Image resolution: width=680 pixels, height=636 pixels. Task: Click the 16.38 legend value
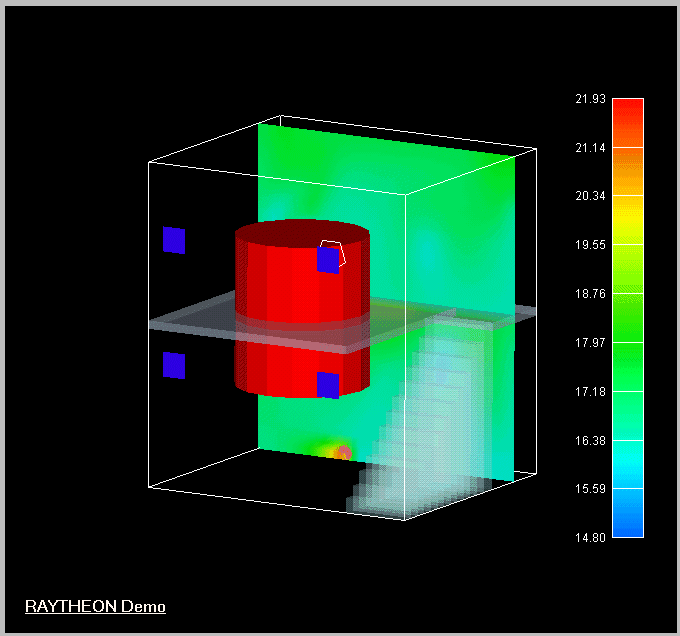pos(590,441)
